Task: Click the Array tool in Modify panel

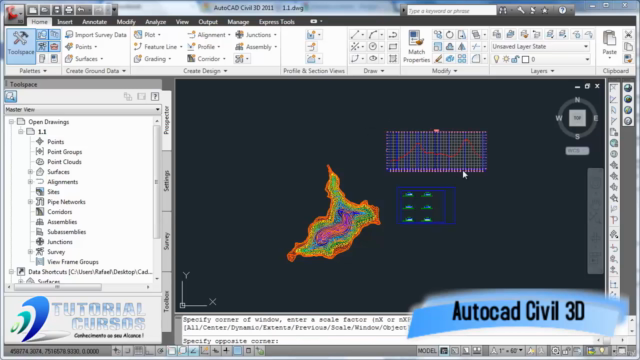Action: (462, 59)
